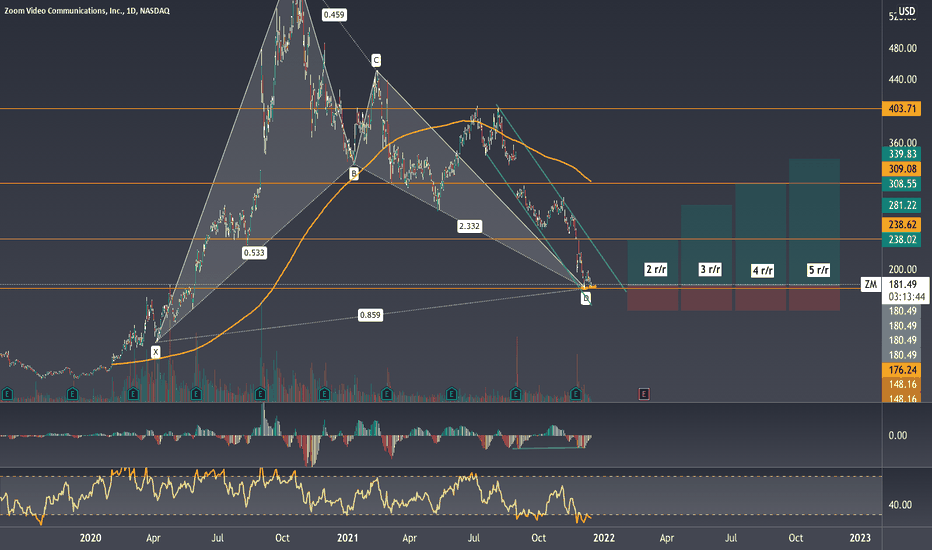Click the 2022 label on time axis
The image size is (932, 550).
pyautogui.click(x=604, y=538)
